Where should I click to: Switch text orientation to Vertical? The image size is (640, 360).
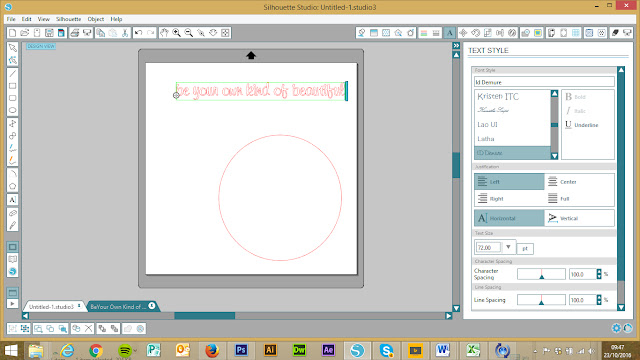click(x=579, y=218)
